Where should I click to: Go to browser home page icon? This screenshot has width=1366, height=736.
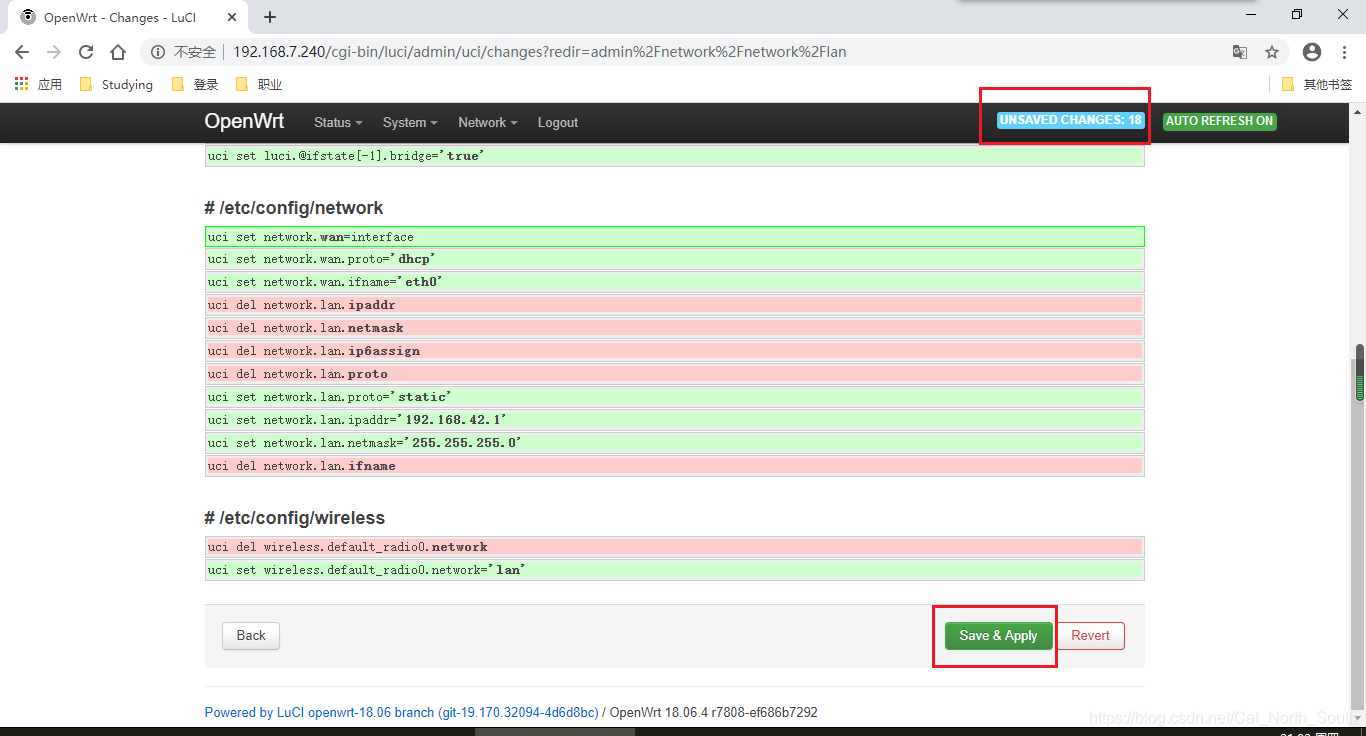pos(118,52)
